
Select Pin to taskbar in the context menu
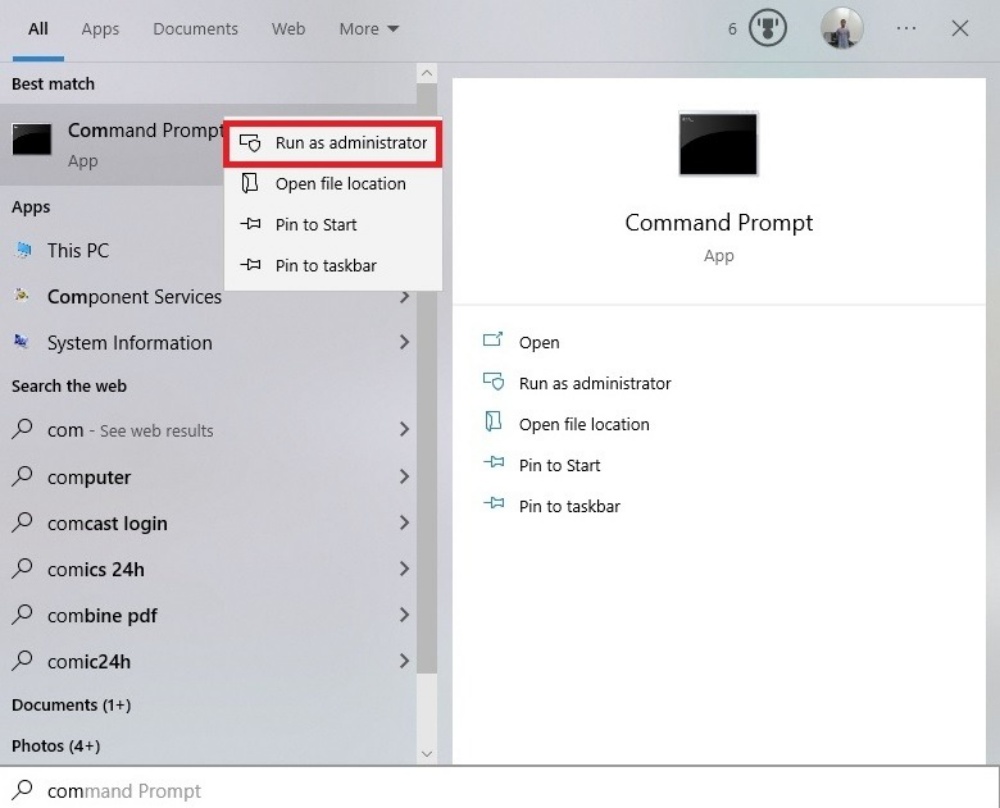(314, 265)
